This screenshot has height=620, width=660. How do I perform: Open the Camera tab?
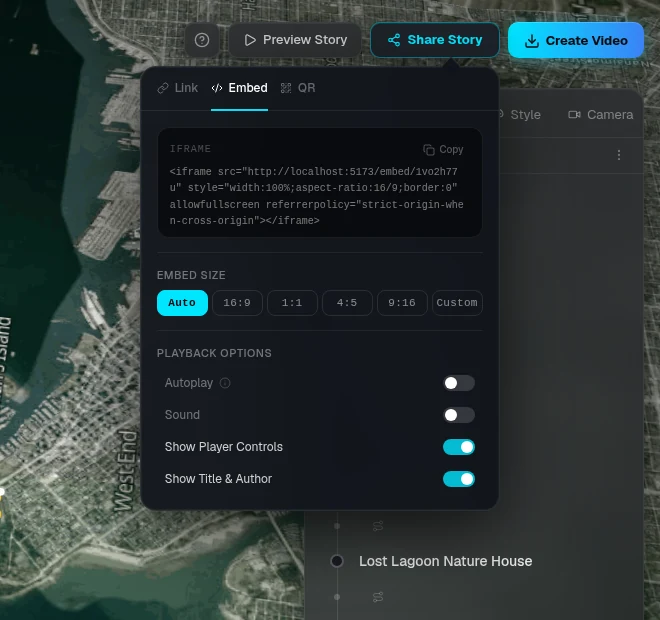pos(601,114)
